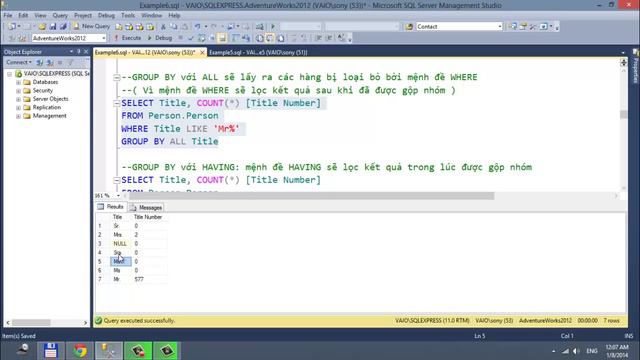
Task: Click the Debug button in the toolbar
Action: pos(160,38)
